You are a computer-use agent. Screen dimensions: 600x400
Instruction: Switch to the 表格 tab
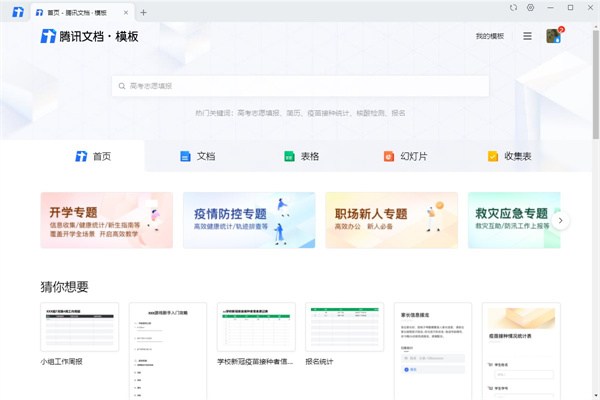302,156
